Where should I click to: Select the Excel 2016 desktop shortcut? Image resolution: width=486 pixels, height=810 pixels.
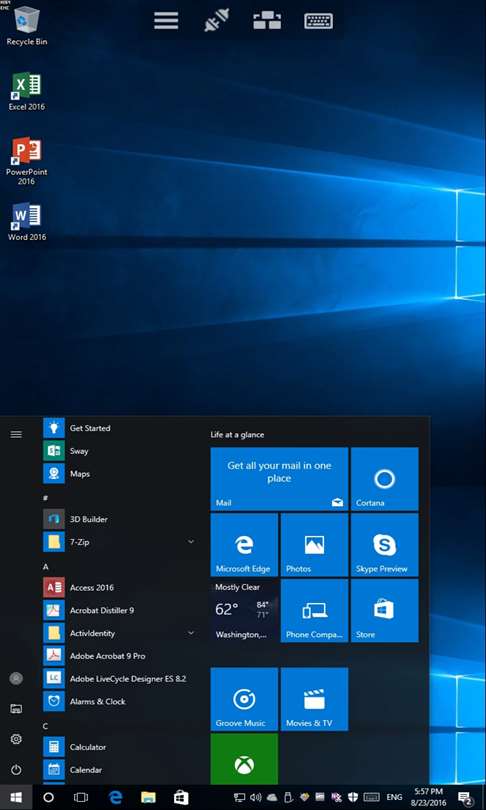point(26,92)
